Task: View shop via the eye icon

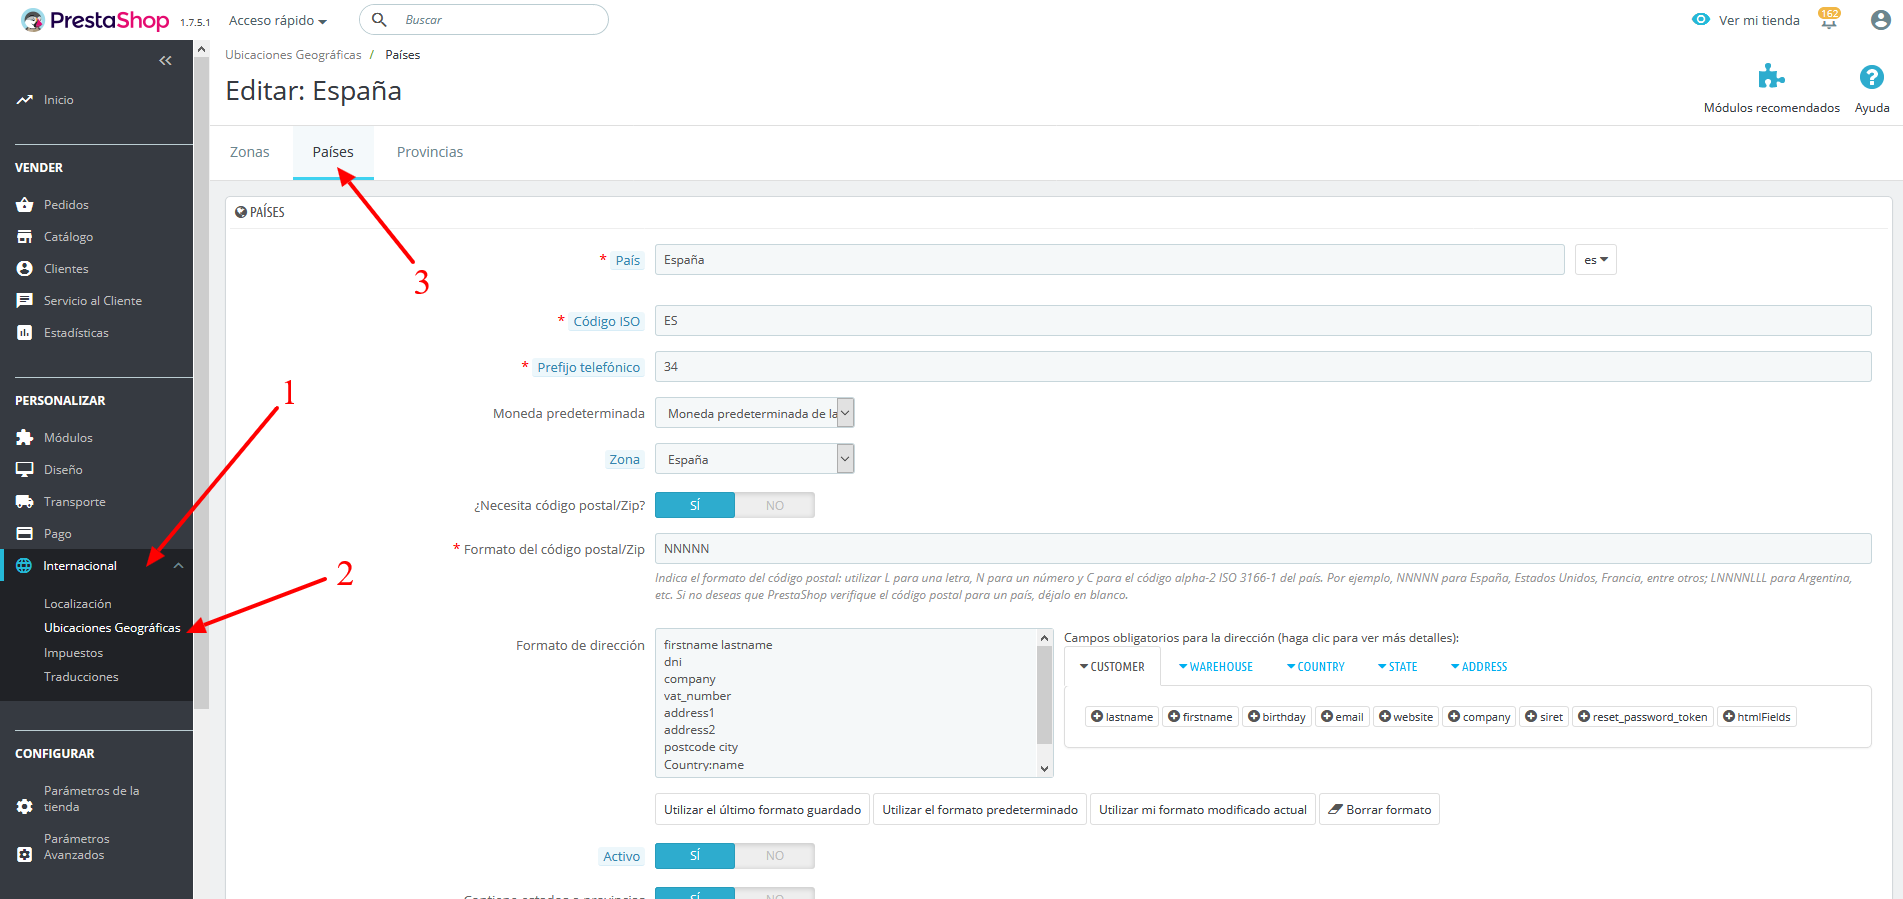Action: 1701,20
